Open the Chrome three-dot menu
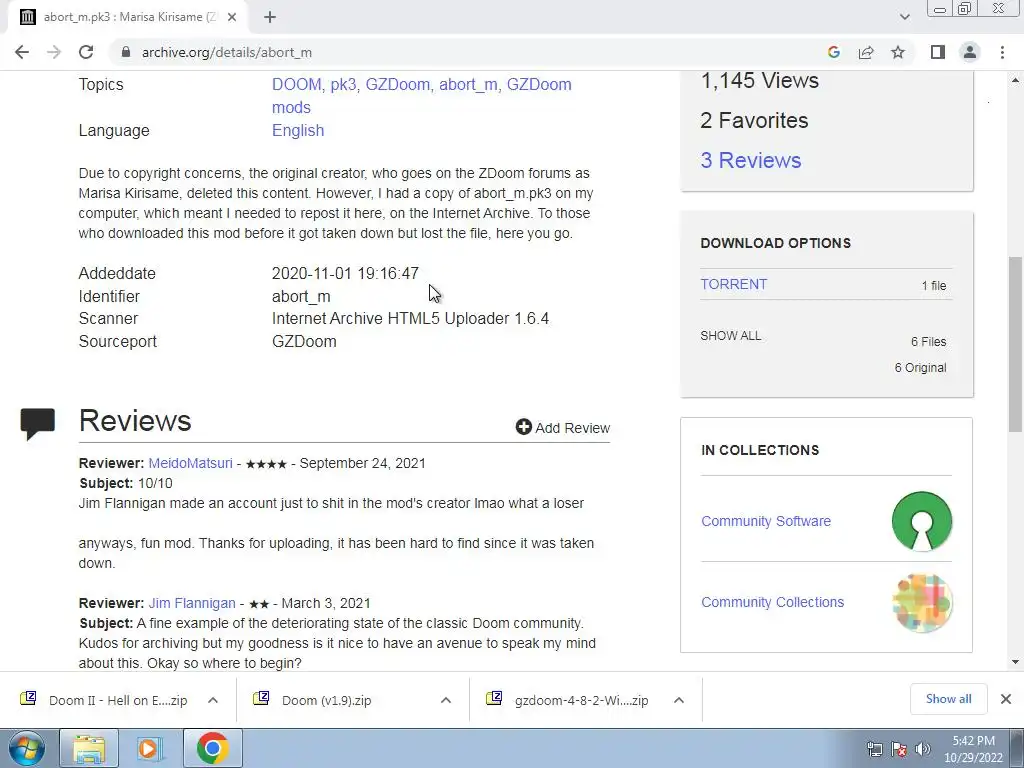1024x768 pixels. [1002, 52]
